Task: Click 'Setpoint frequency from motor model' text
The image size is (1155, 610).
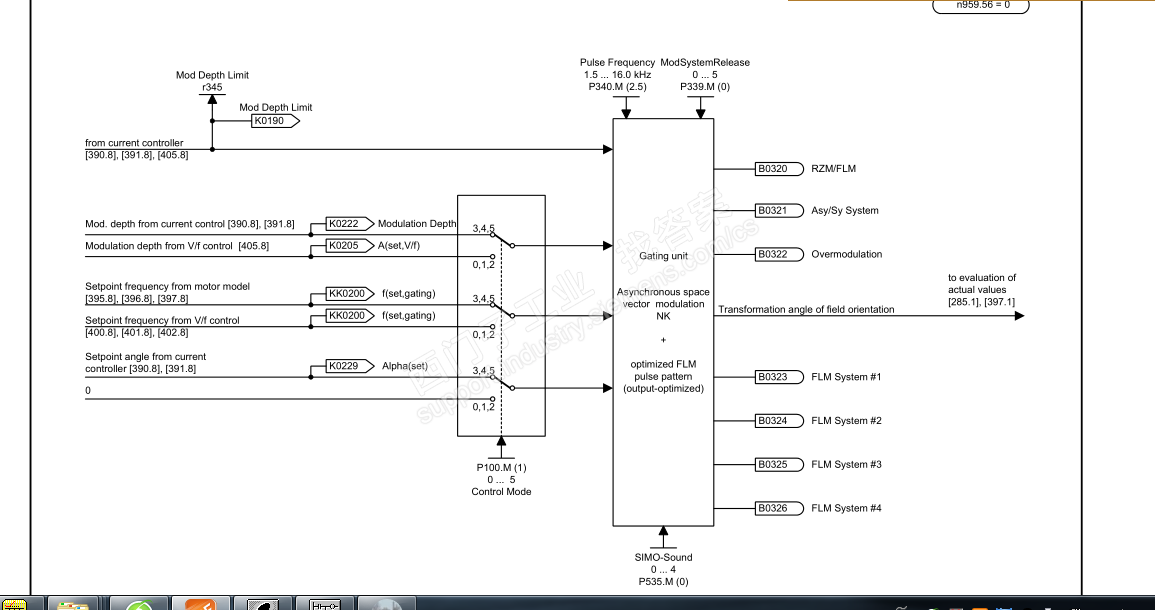Action: (168, 287)
